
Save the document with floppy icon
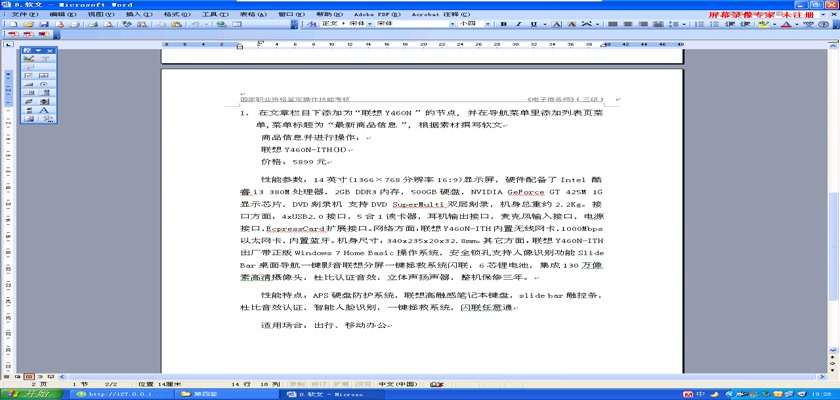tap(43, 24)
